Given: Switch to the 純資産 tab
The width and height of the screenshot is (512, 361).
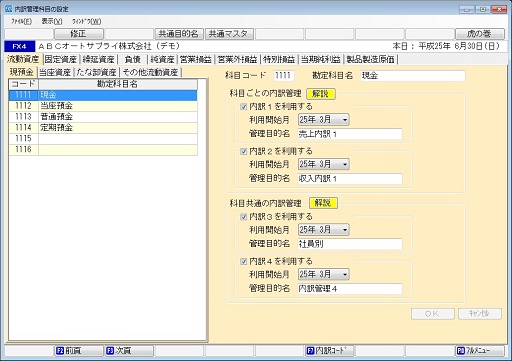Looking at the screenshot, I should pos(162,59).
